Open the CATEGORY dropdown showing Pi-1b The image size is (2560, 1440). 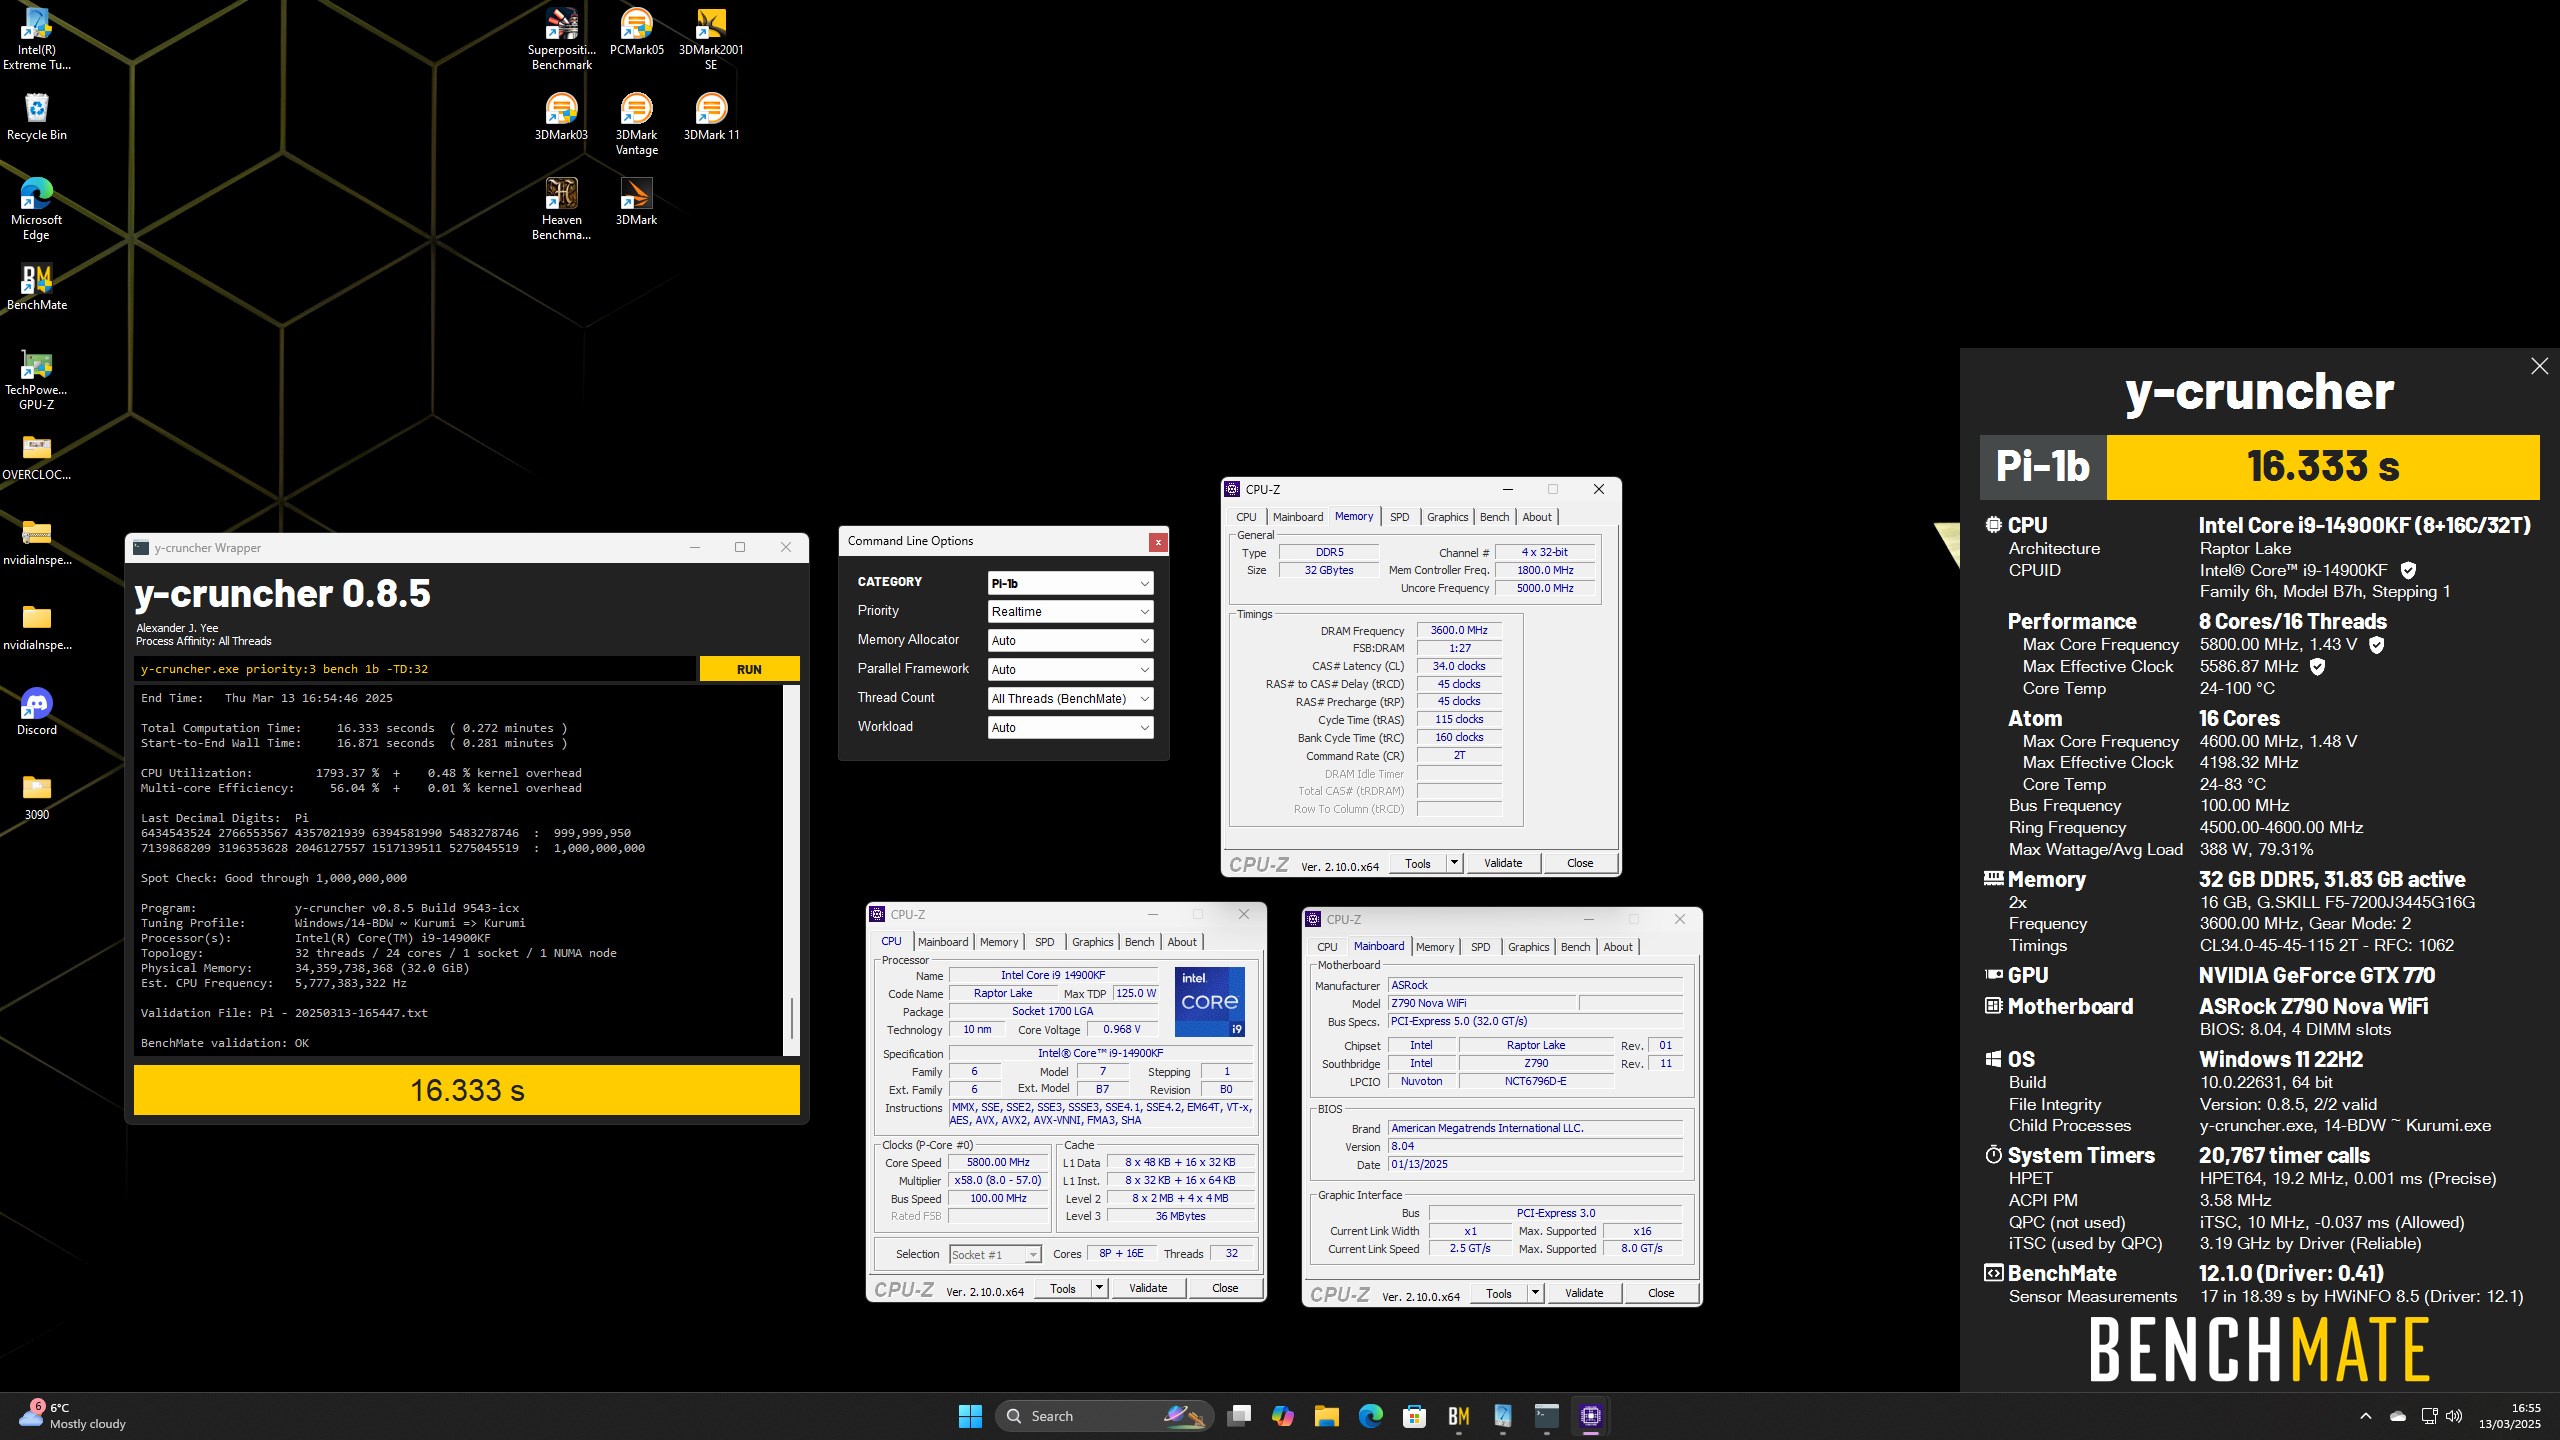[1070, 583]
